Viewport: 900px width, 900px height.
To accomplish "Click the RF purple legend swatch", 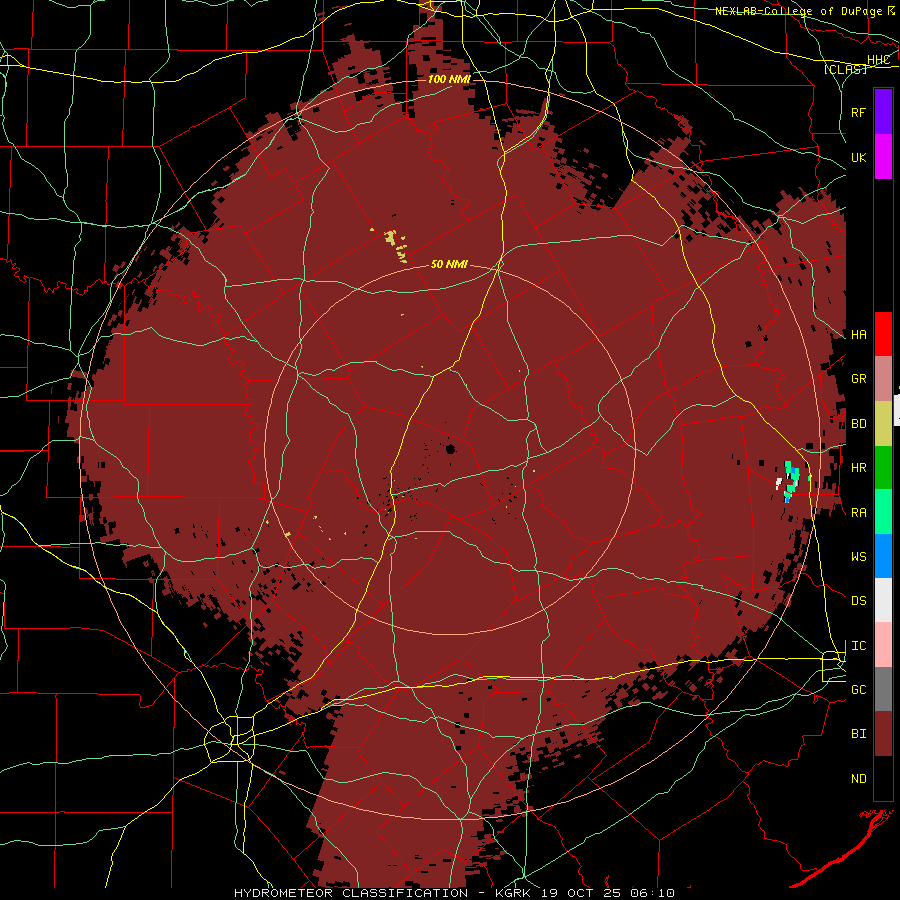I will pyautogui.click(x=883, y=112).
